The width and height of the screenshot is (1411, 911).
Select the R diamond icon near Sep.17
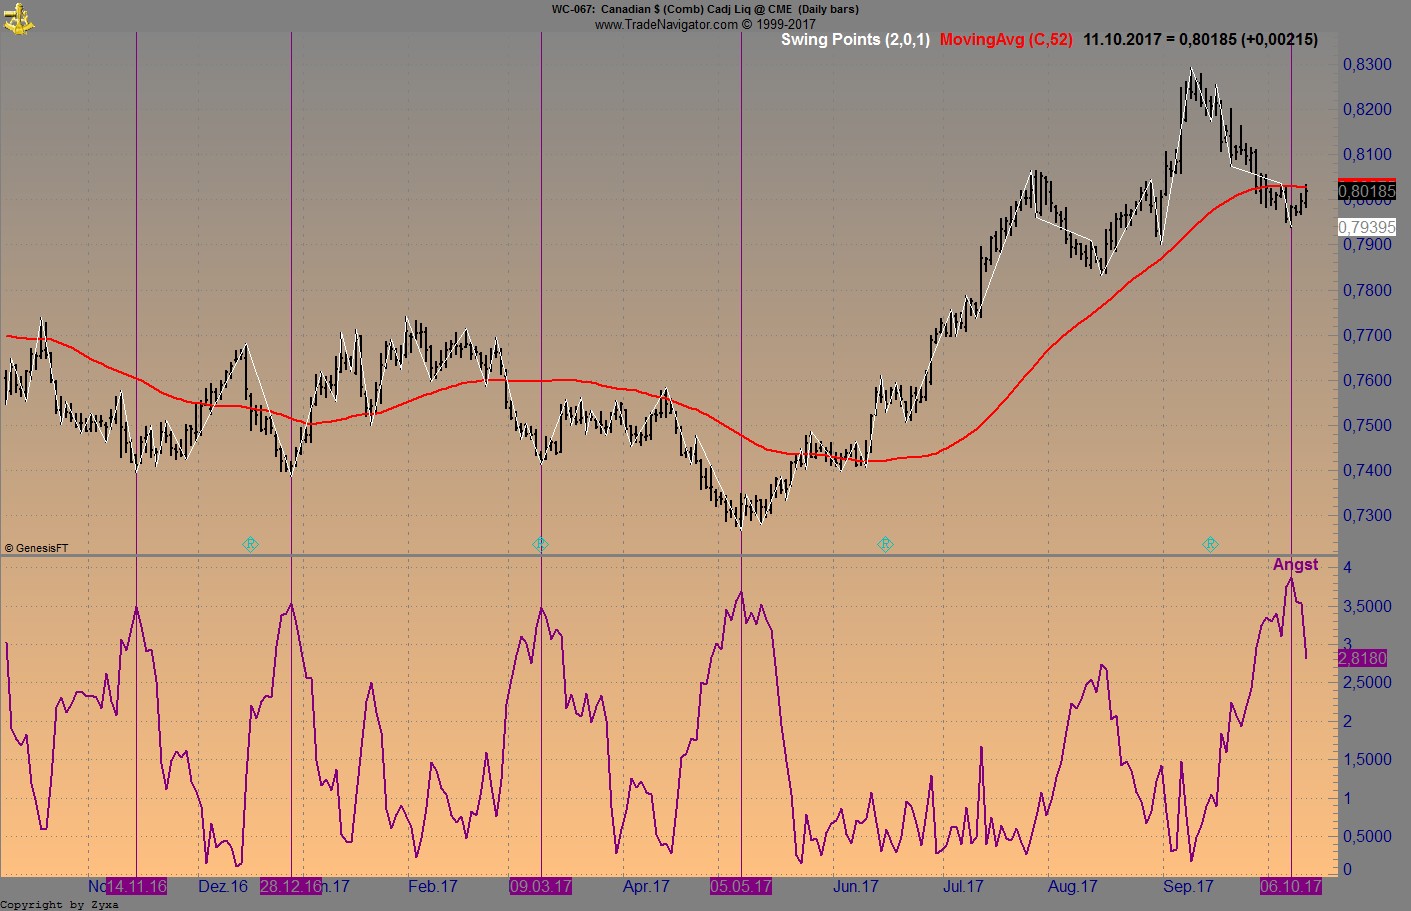click(1211, 544)
